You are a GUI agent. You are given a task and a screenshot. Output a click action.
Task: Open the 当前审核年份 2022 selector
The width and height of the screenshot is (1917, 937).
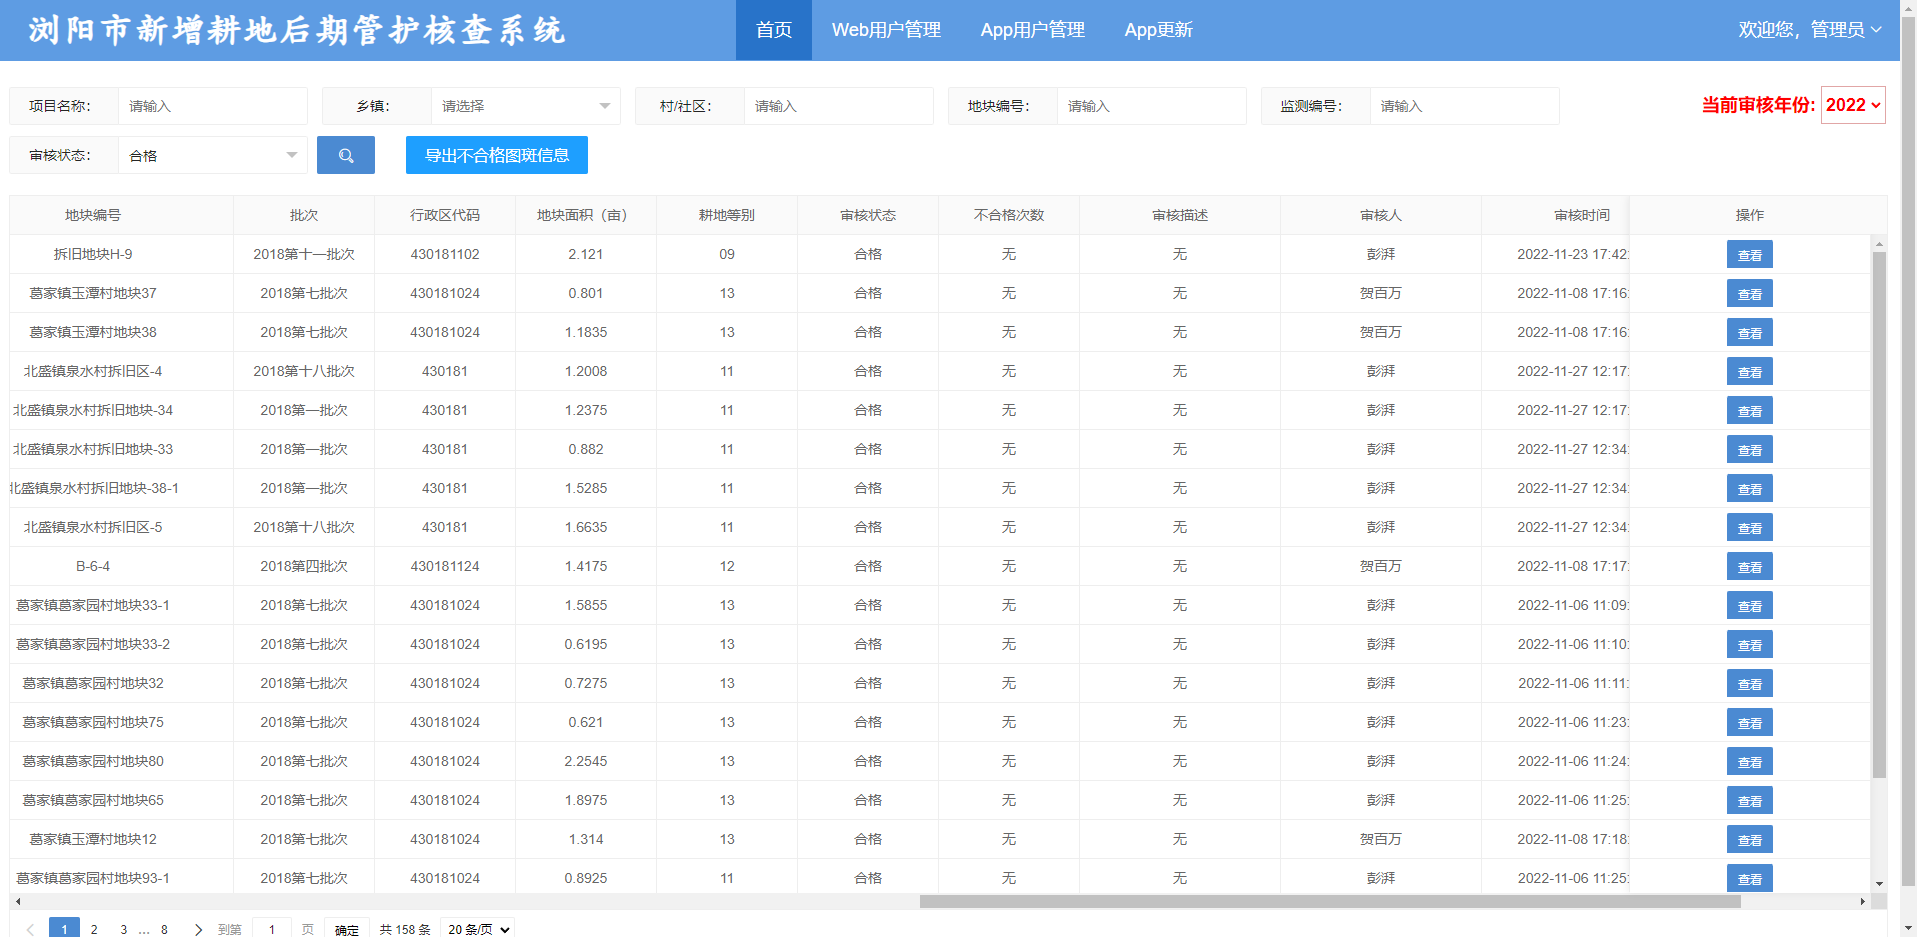pyautogui.click(x=1853, y=105)
